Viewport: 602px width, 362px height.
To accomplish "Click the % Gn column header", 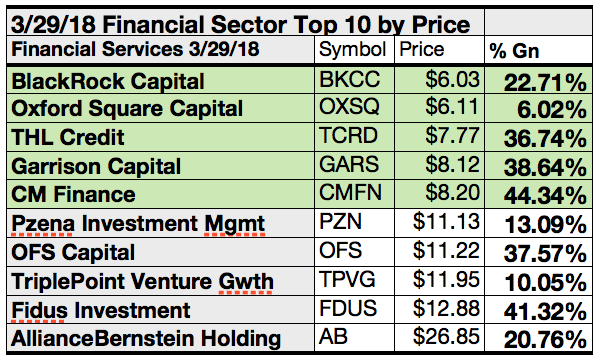I will tap(539, 50).
